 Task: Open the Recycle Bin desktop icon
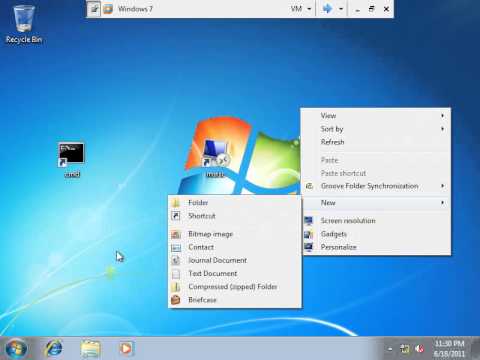pyautogui.click(x=24, y=24)
